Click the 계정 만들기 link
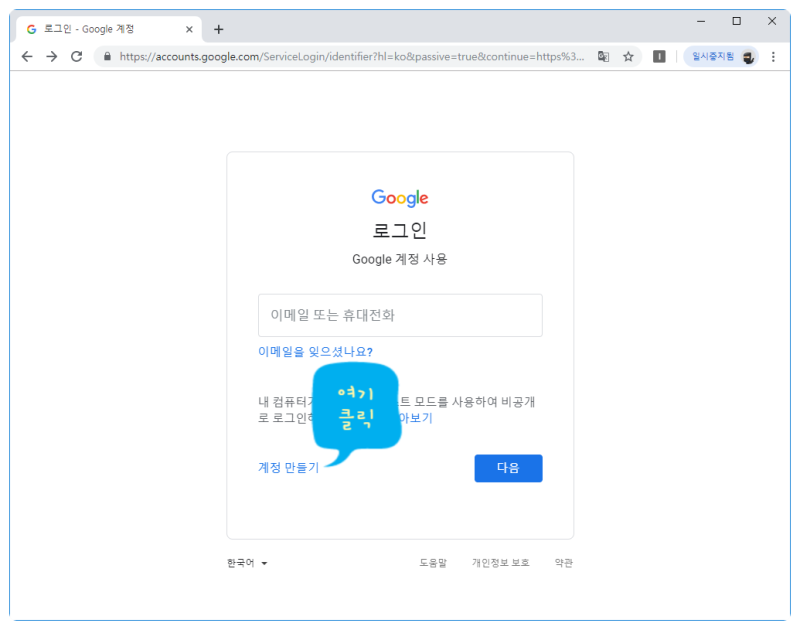 tap(288, 467)
